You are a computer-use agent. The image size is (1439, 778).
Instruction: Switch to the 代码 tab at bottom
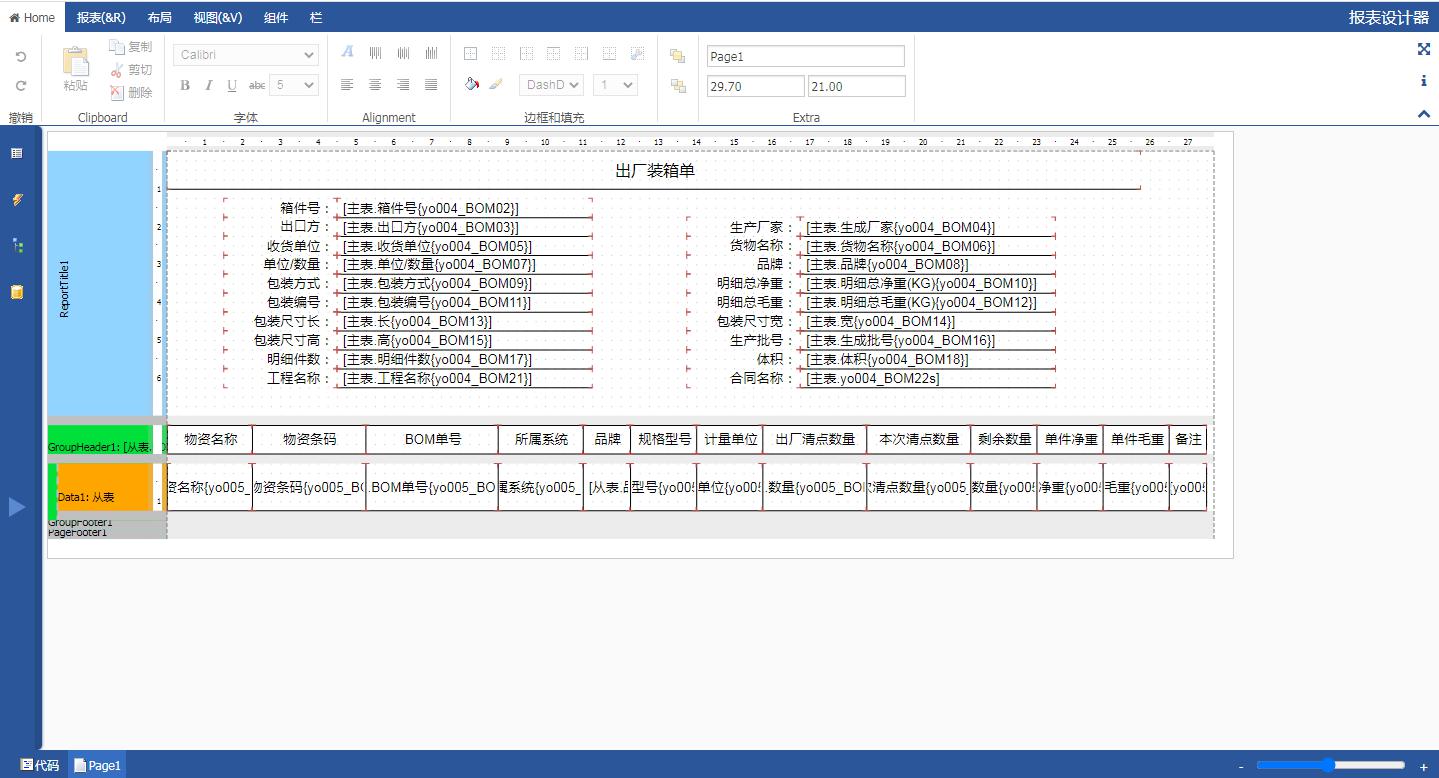40,765
